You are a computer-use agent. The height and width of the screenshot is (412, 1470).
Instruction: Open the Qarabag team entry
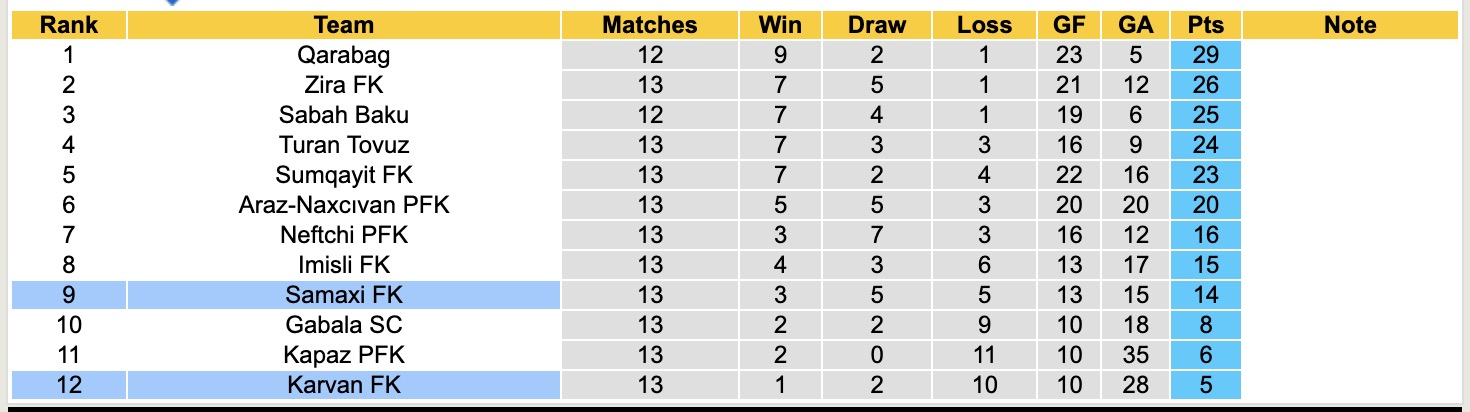coord(343,56)
